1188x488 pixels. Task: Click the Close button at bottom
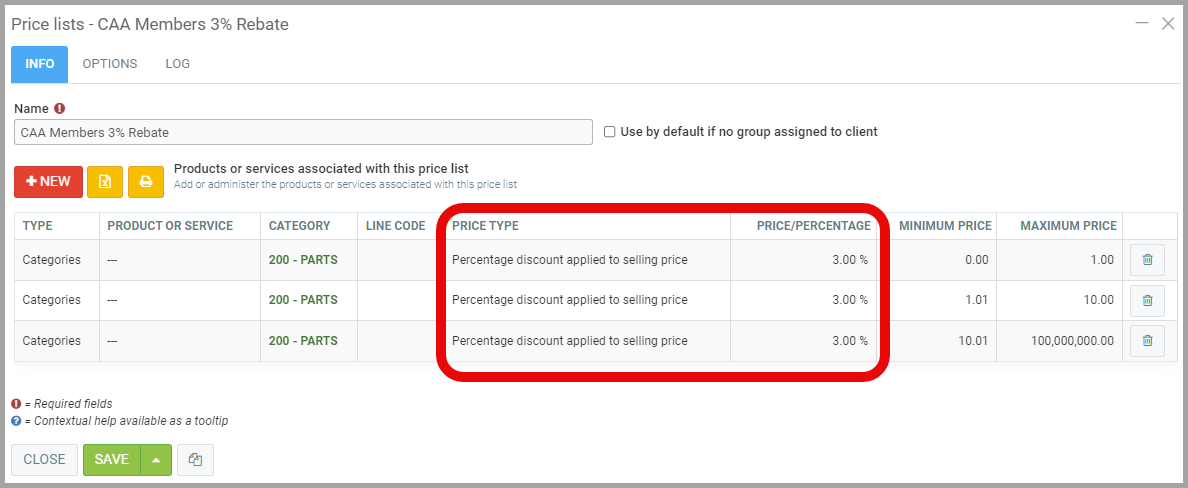point(44,460)
